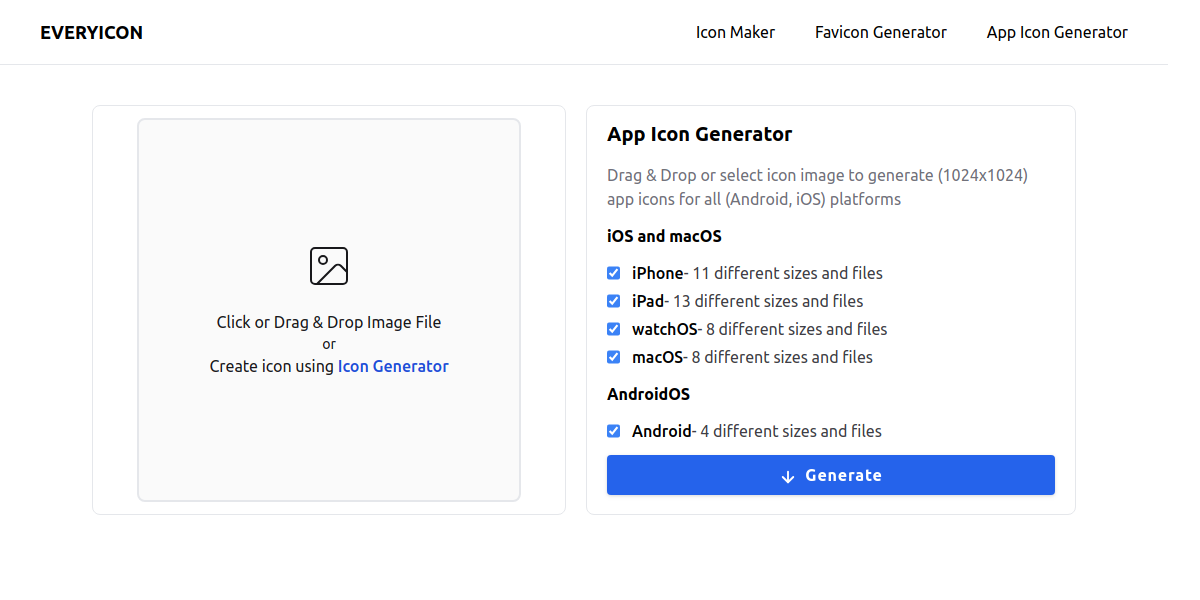The height and width of the screenshot is (600, 1200).
Task: Click the "iPad" label text
Action: pos(648,301)
